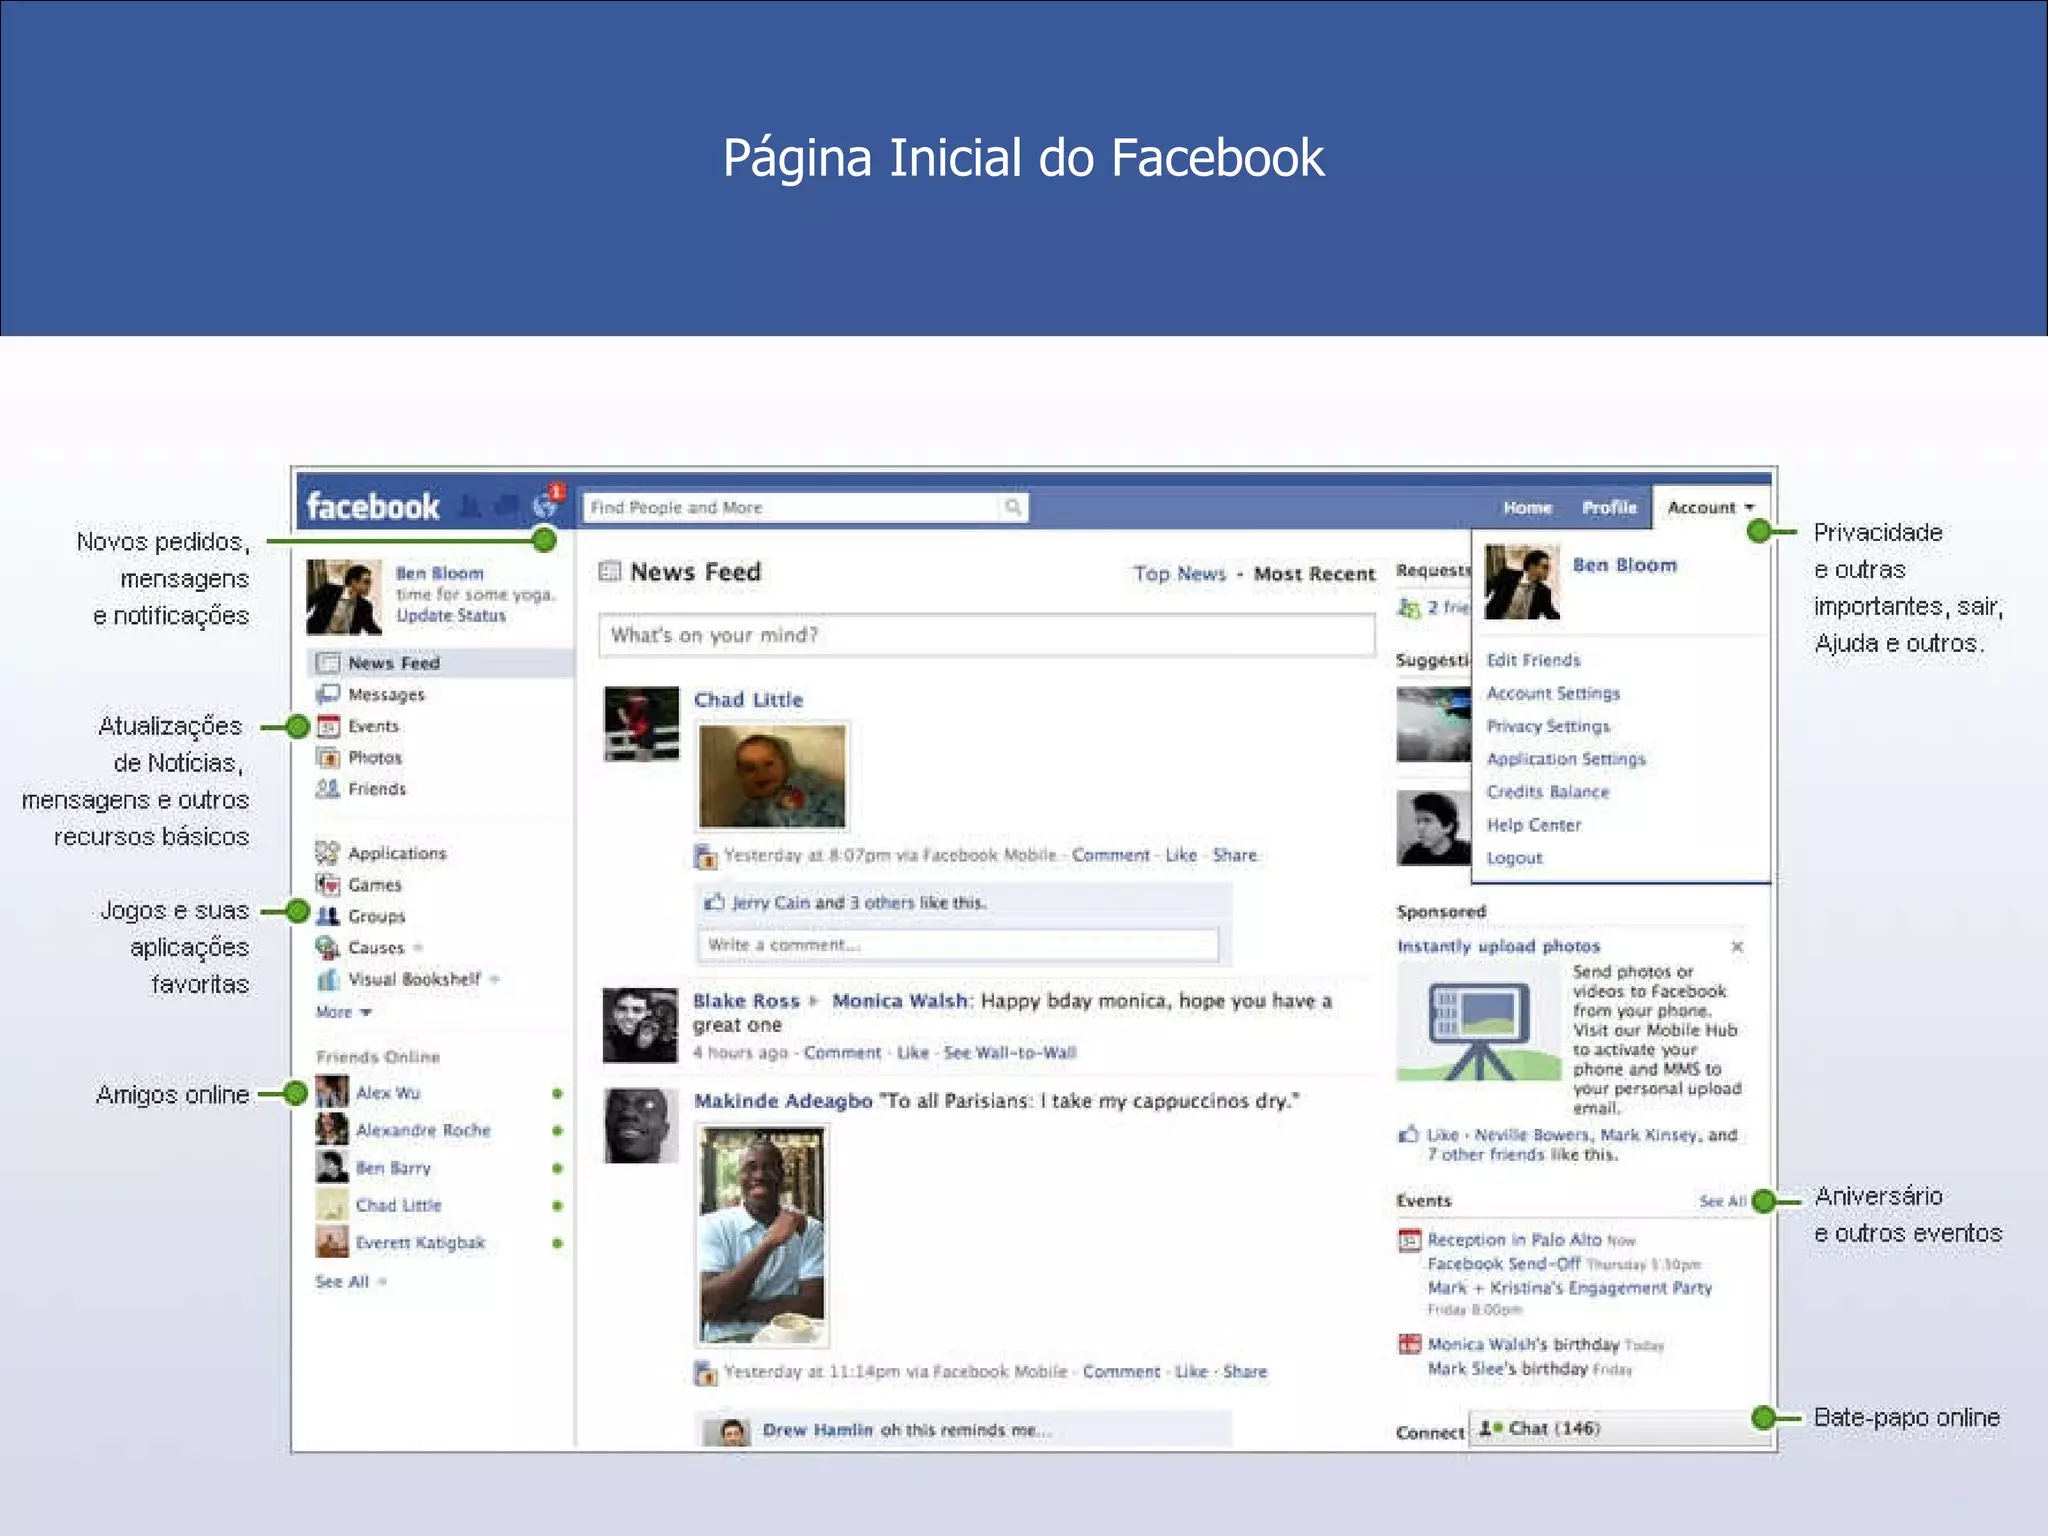The image size is (2048, 1536).
Task: Open Ben Barry in Friends Online
Action: [x=393, y=1168]
